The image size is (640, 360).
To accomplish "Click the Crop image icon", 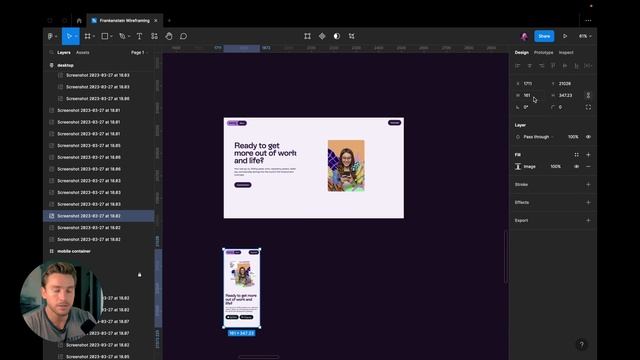I will pyautogui.click(x=351, y=36).
